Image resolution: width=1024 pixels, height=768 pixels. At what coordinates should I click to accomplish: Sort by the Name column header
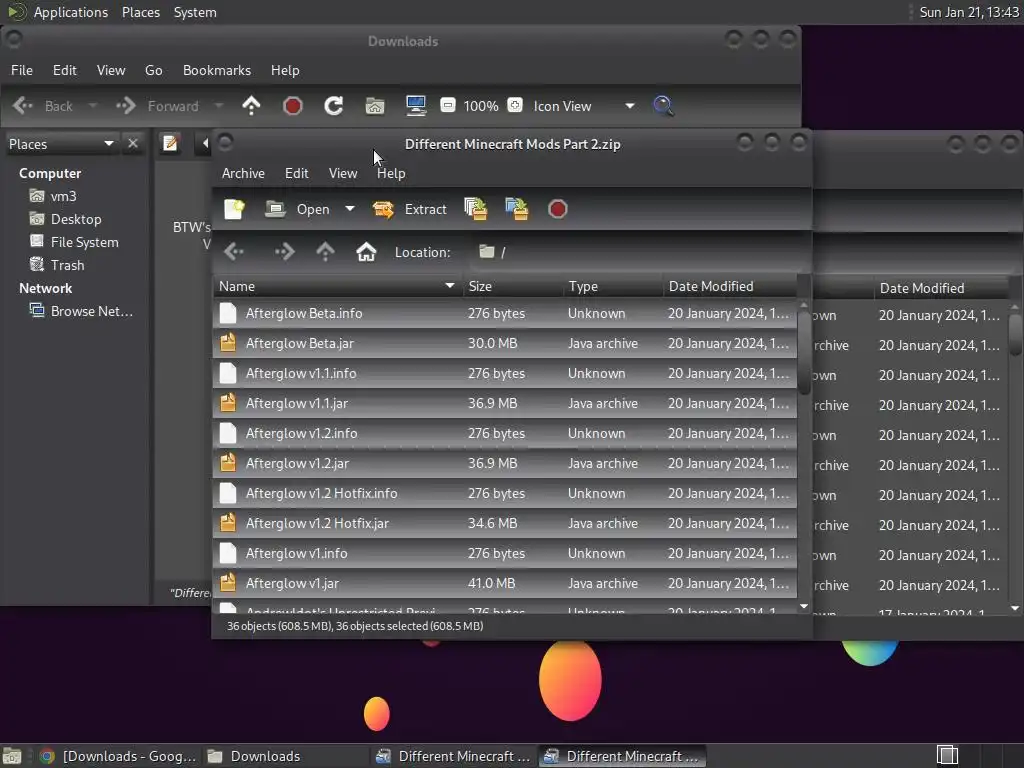tap(337, 286)
